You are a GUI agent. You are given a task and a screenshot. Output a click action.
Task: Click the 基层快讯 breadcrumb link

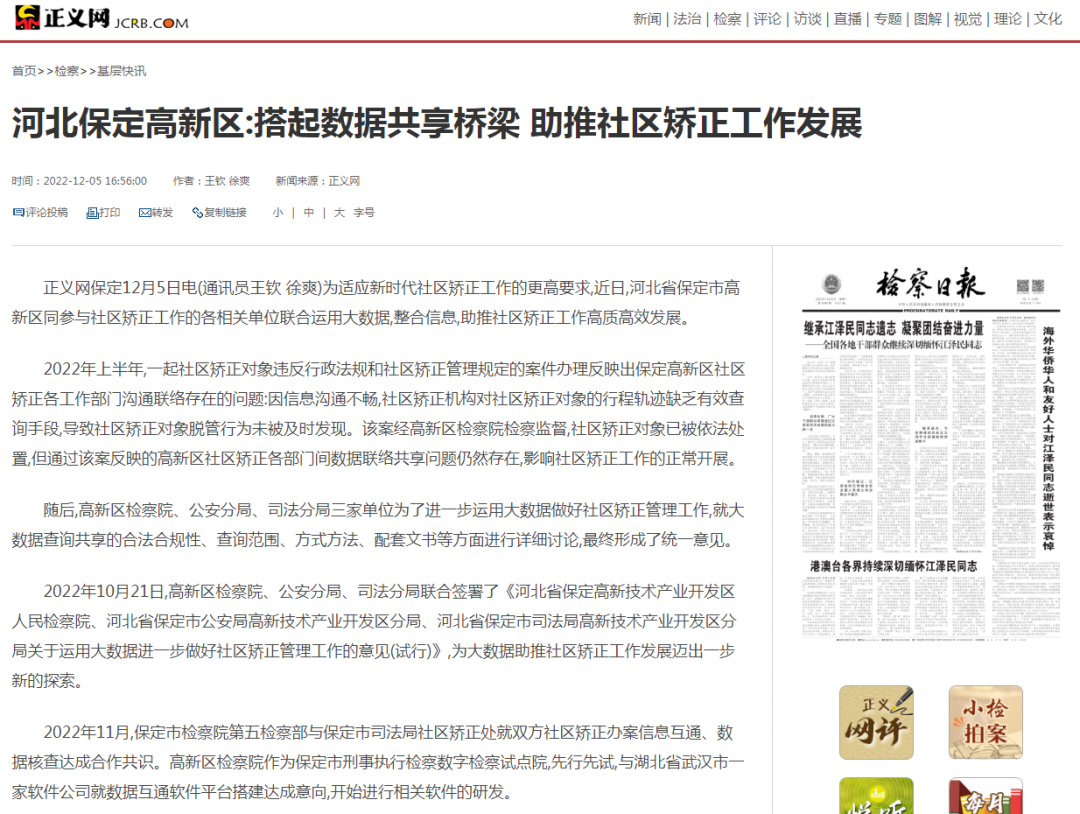click(x=121, y=71)
